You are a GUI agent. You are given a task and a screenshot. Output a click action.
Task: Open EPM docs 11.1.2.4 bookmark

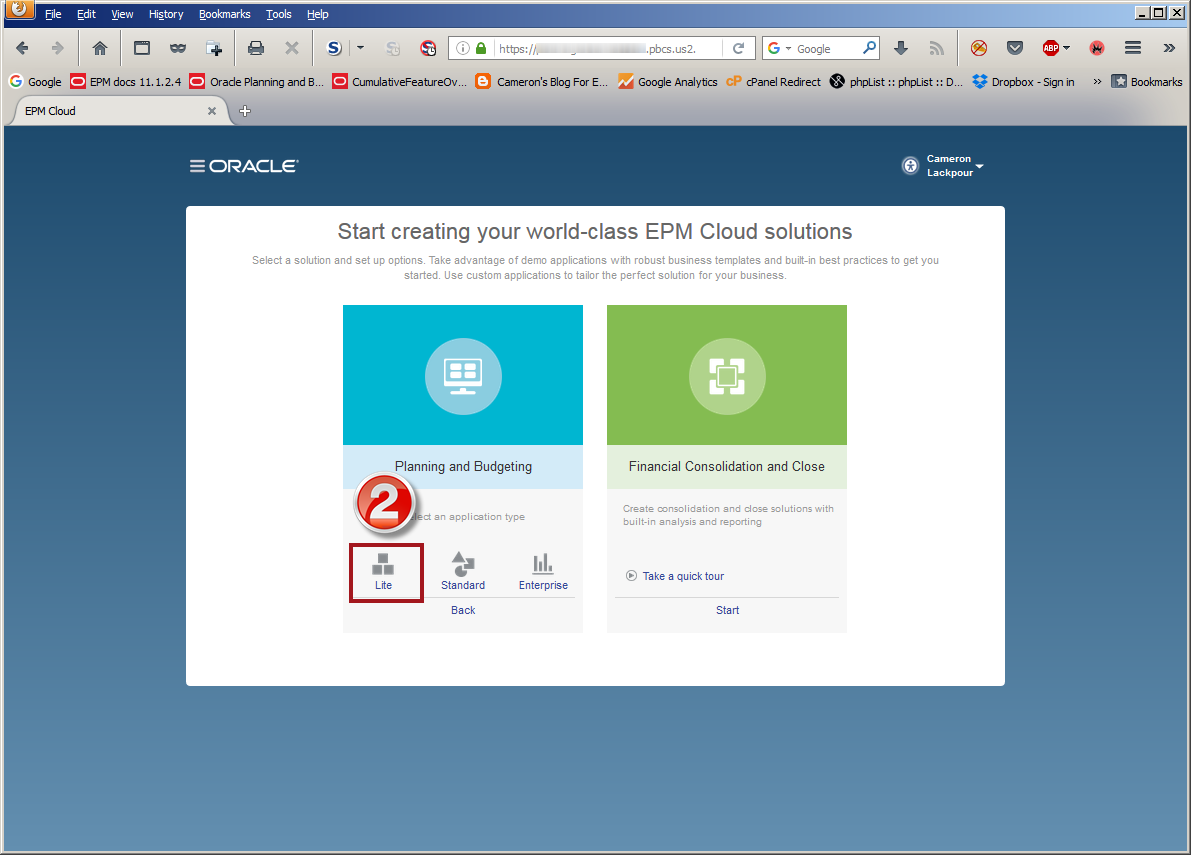pyautogui.click(x=125, y=81)
